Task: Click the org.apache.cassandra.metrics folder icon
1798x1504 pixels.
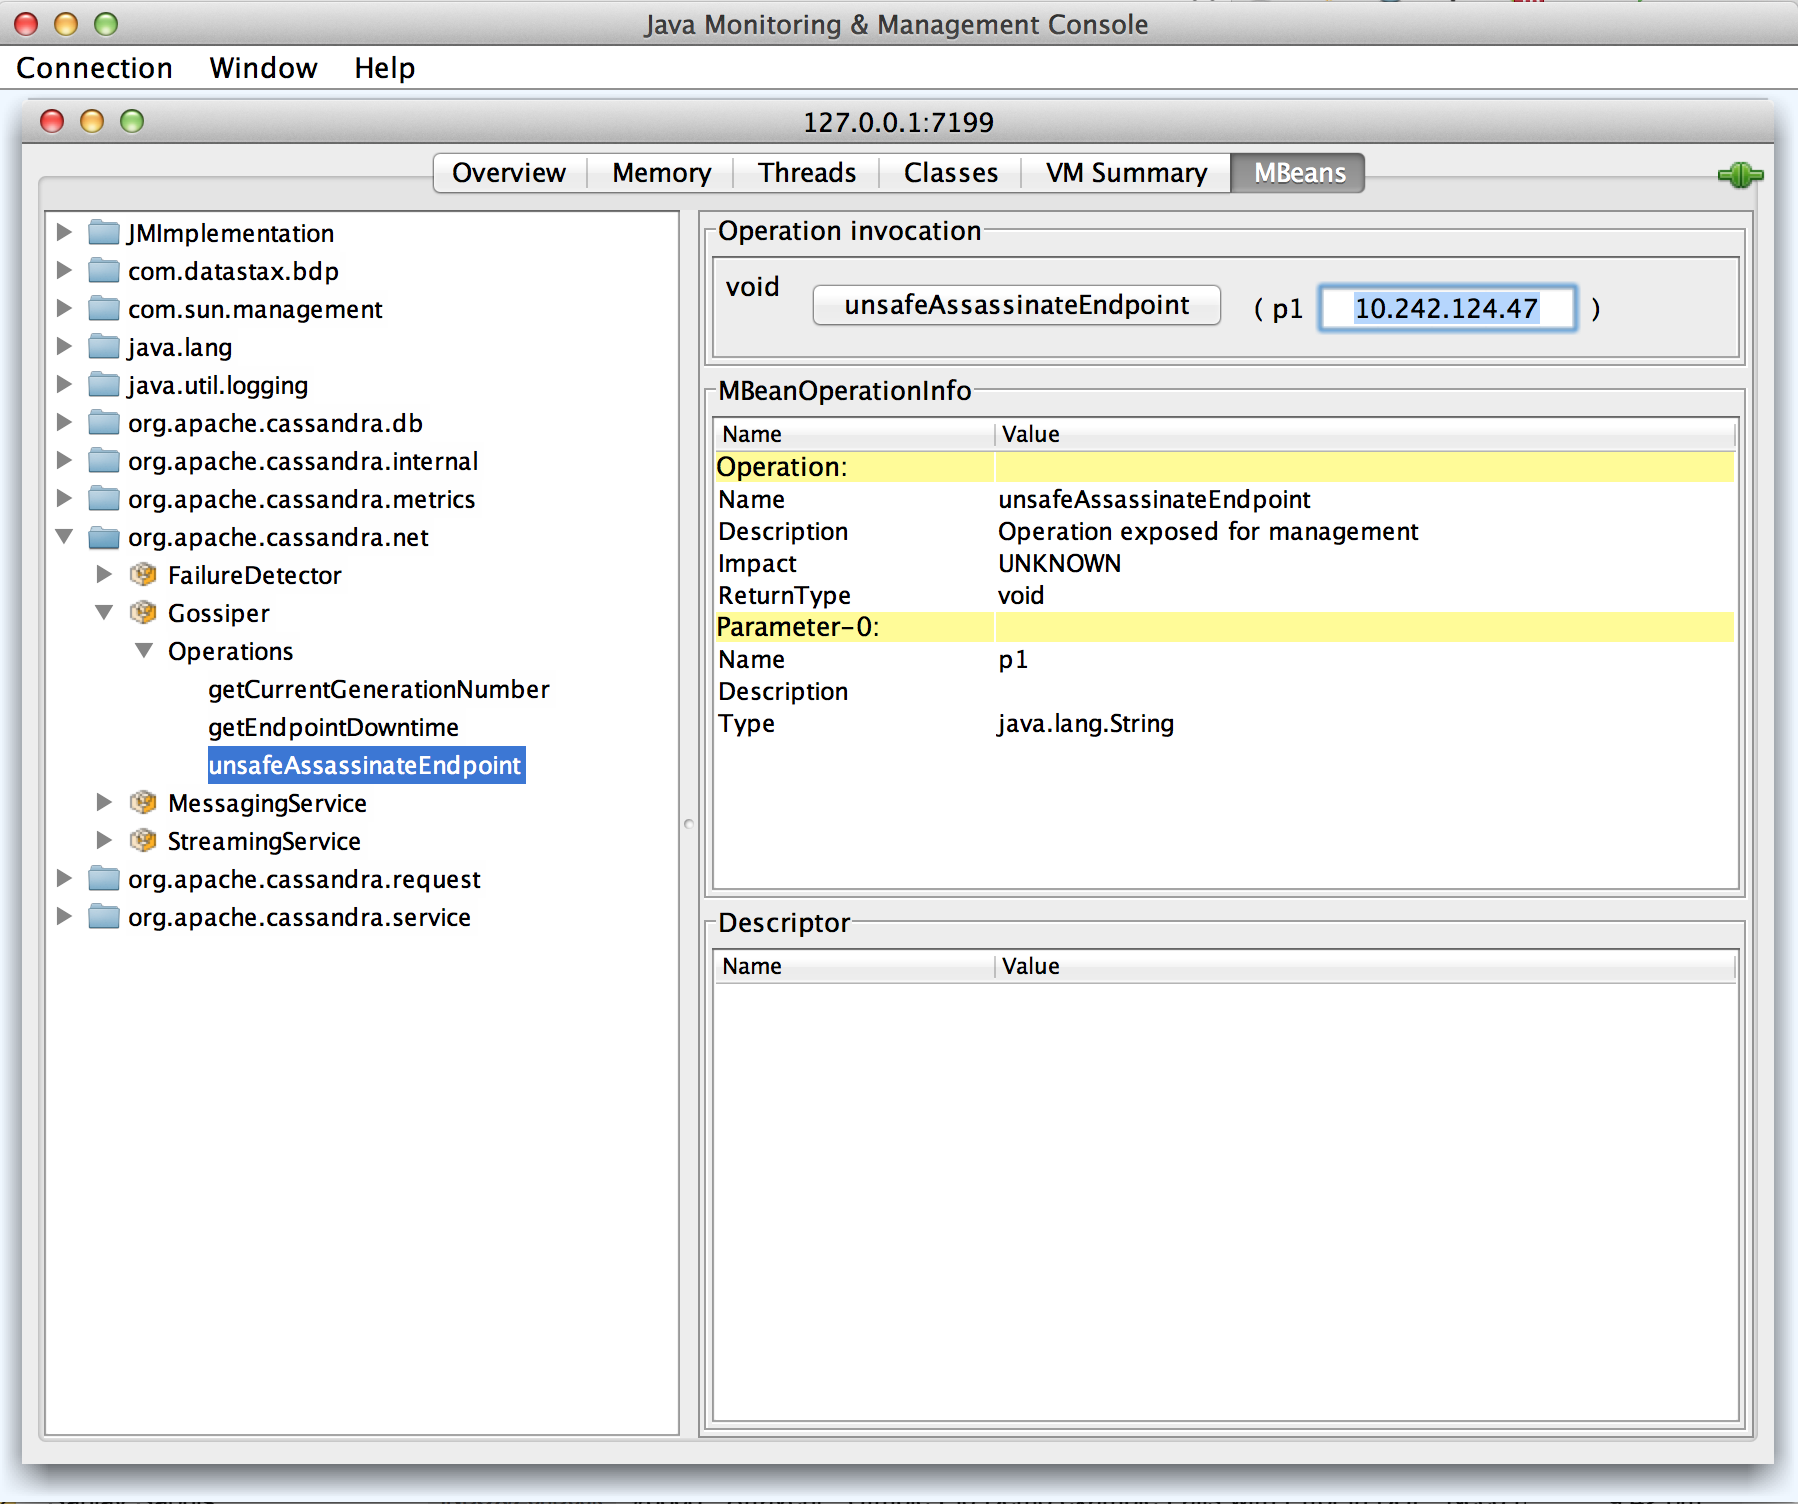Action: click(x=104, y=499)
